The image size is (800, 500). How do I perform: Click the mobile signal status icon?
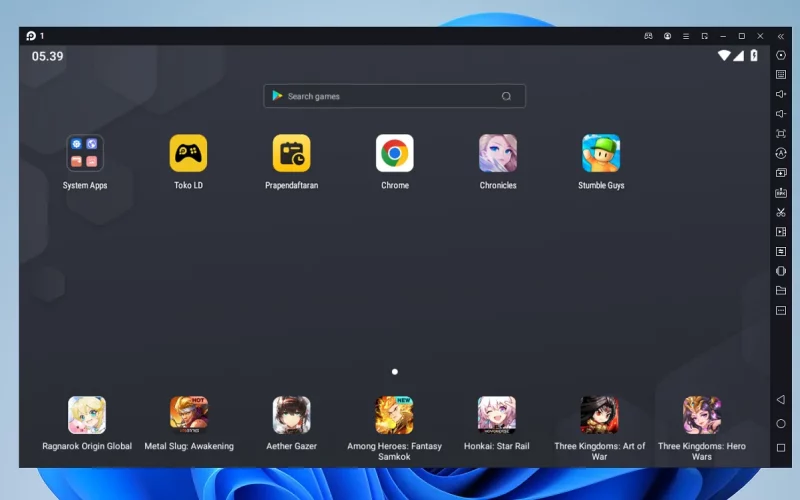click(738, 56)
